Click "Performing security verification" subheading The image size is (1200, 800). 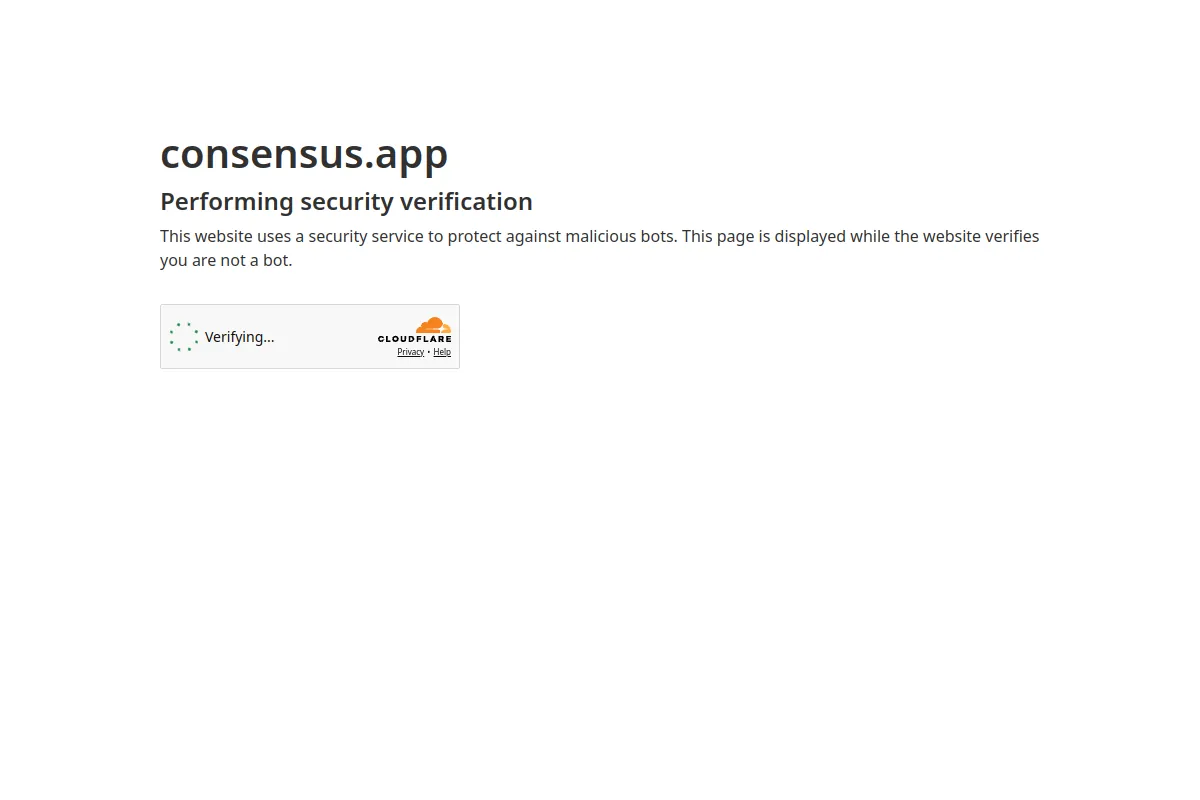[x=346, y=201]
